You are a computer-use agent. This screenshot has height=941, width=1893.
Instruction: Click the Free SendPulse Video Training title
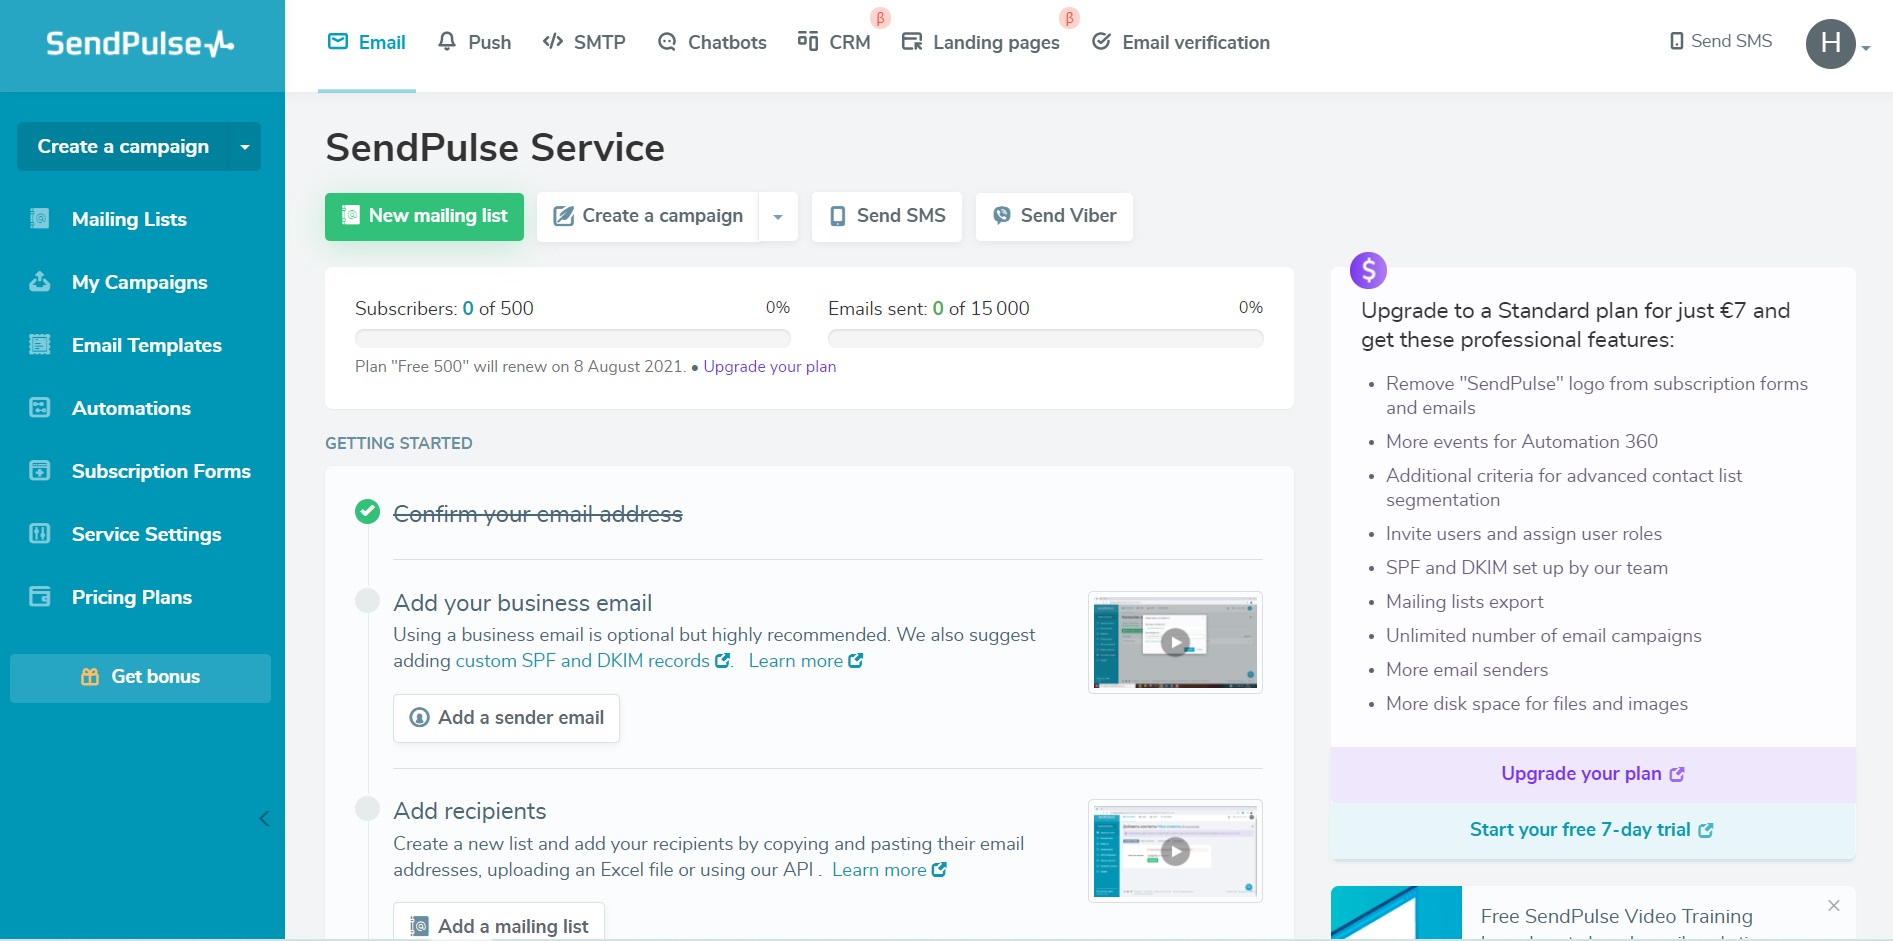pos(1616,916)
